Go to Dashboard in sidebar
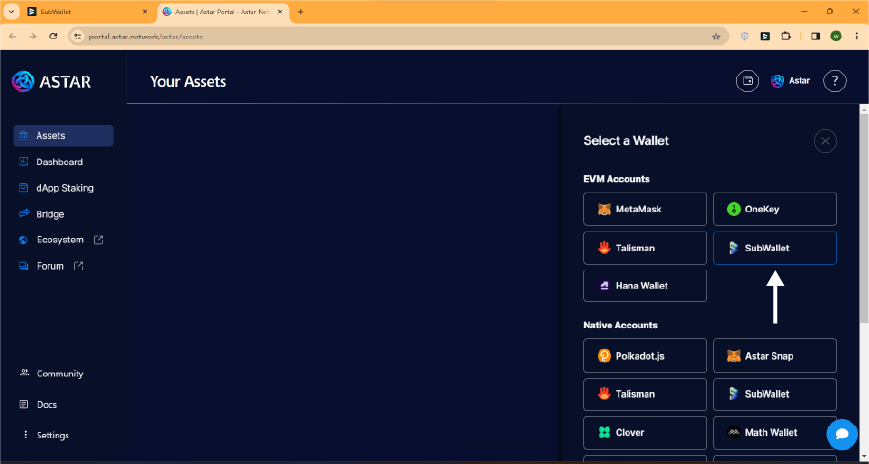Screen dimensions: 869x464 59,162
